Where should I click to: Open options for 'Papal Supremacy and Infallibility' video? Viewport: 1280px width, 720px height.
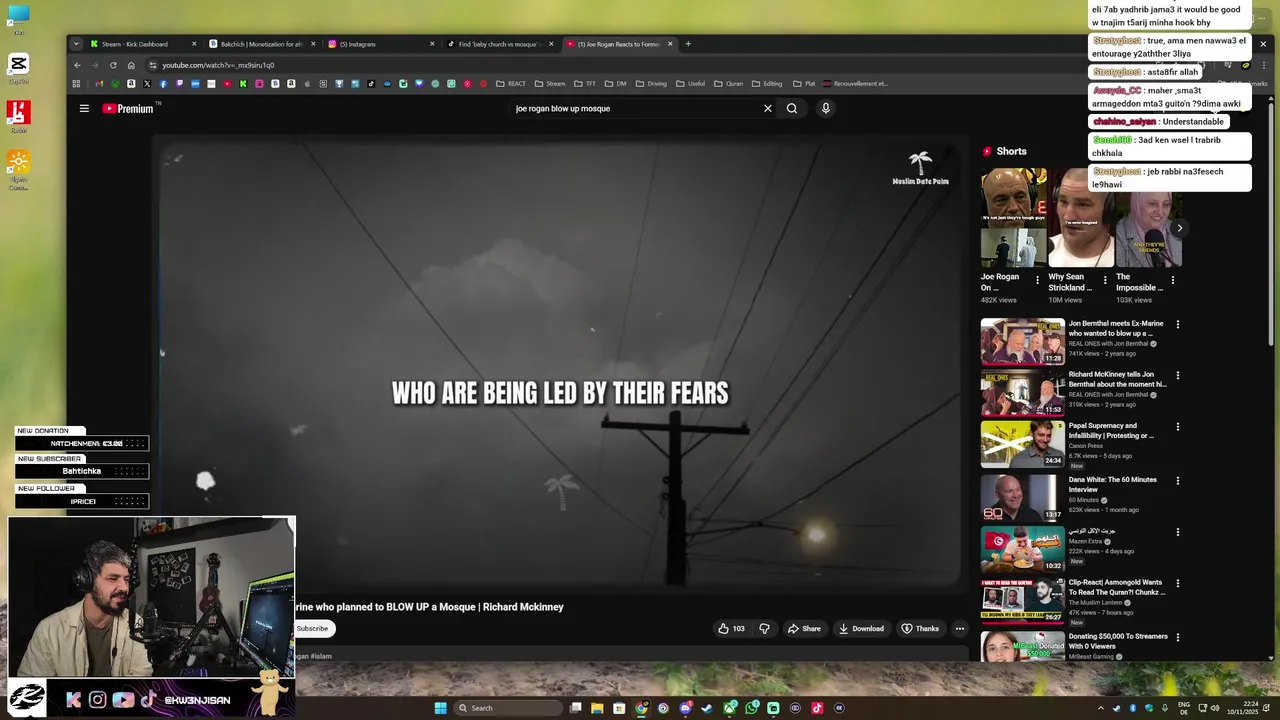coord(1177,427)
